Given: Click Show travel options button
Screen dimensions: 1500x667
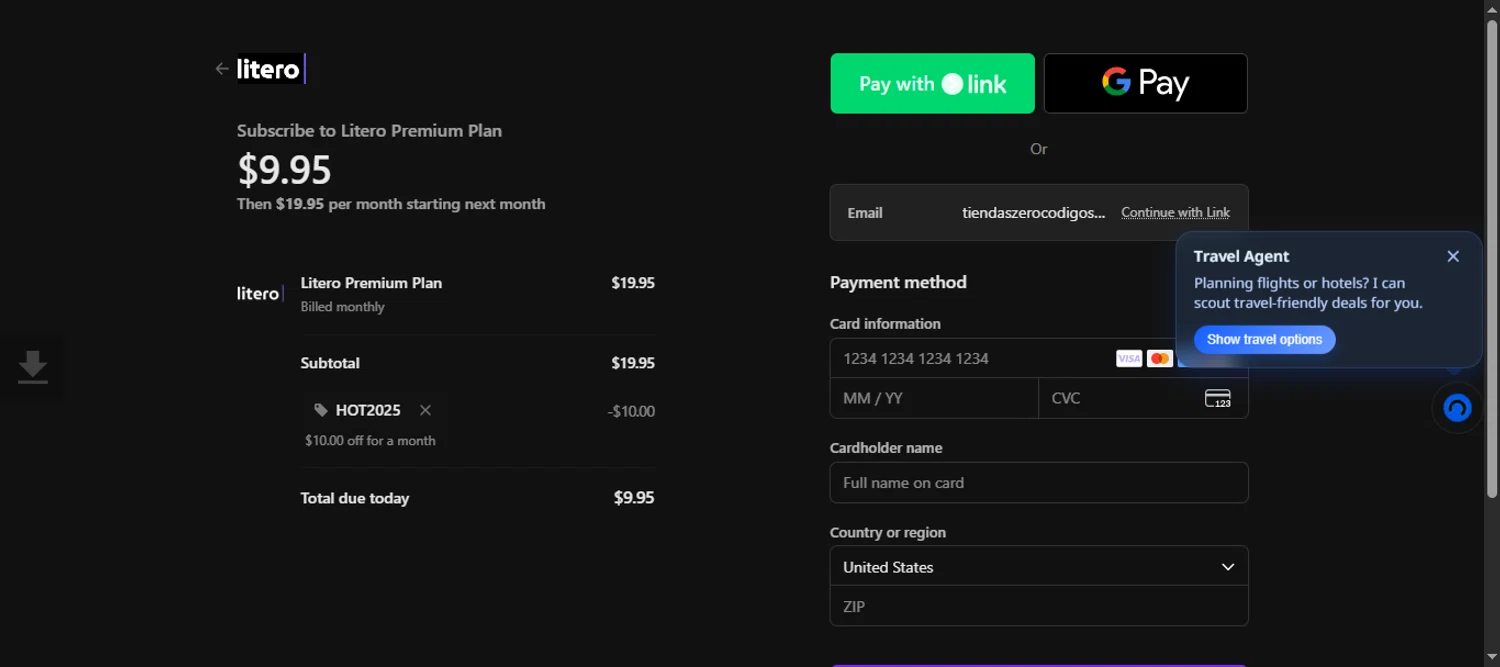Looking at the screenshot, I should [1264, 339].
